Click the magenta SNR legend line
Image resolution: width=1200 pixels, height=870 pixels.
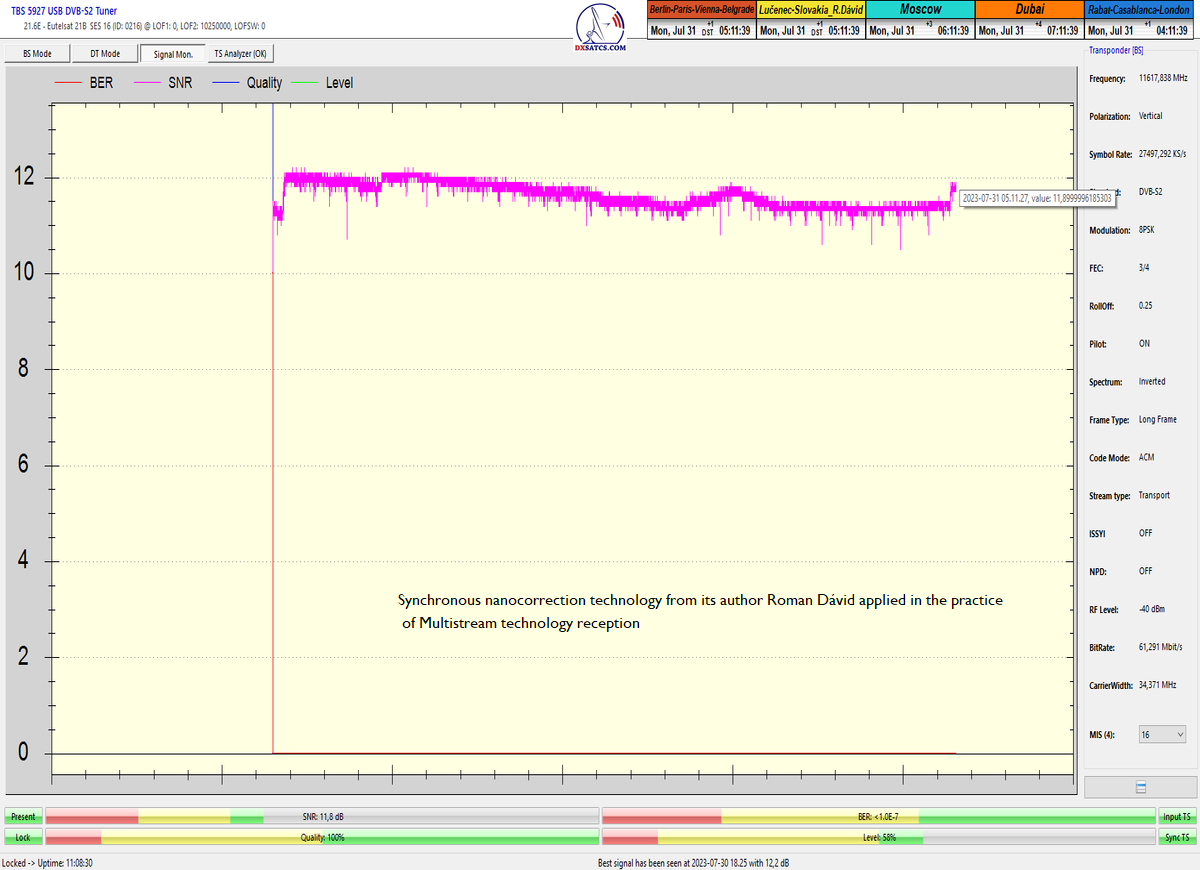pos(145,83)
